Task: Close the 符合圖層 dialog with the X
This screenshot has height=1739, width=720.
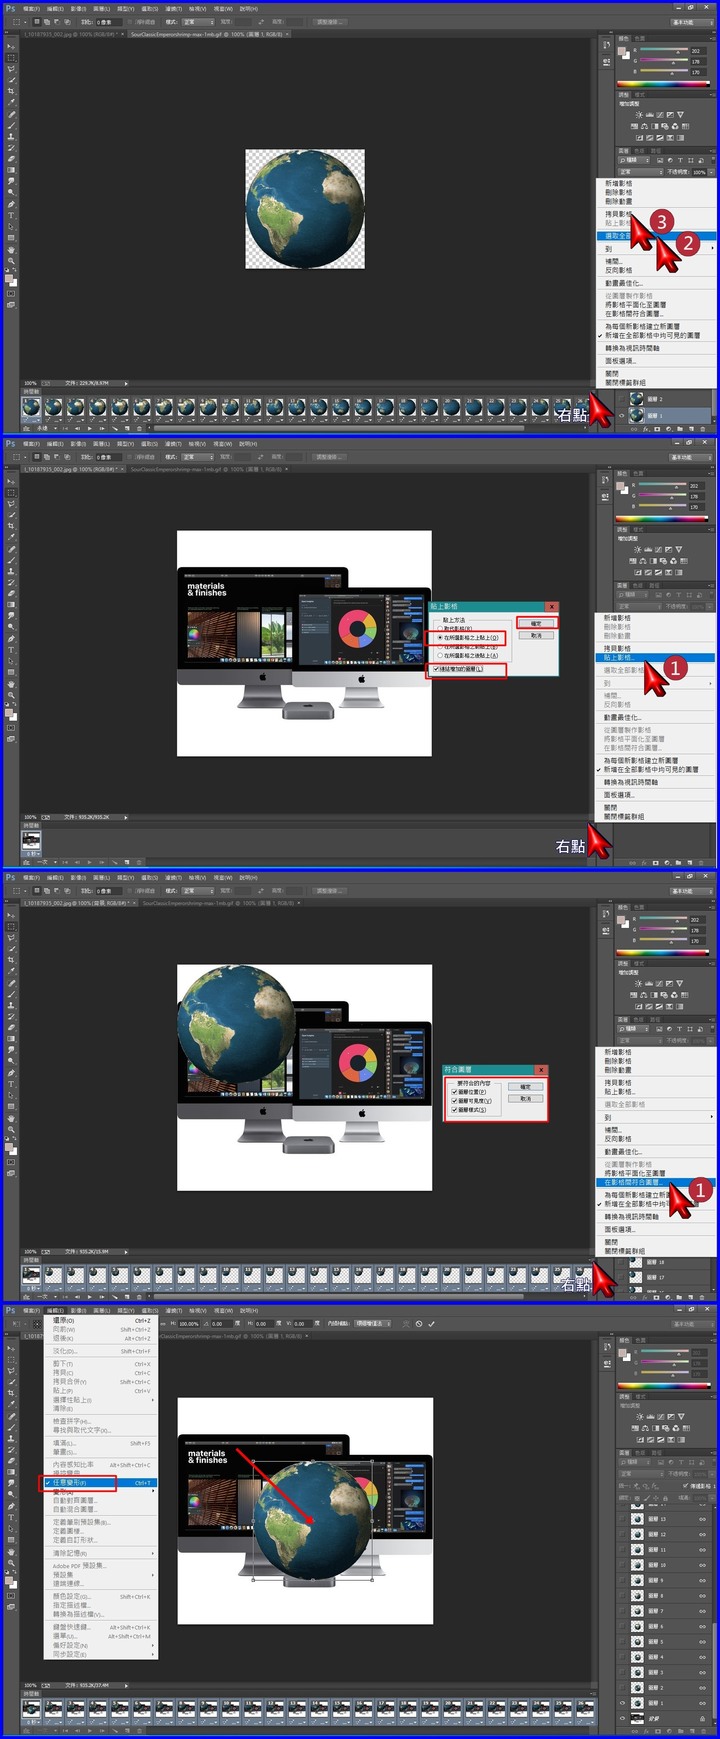Action: pos(541,1070)
